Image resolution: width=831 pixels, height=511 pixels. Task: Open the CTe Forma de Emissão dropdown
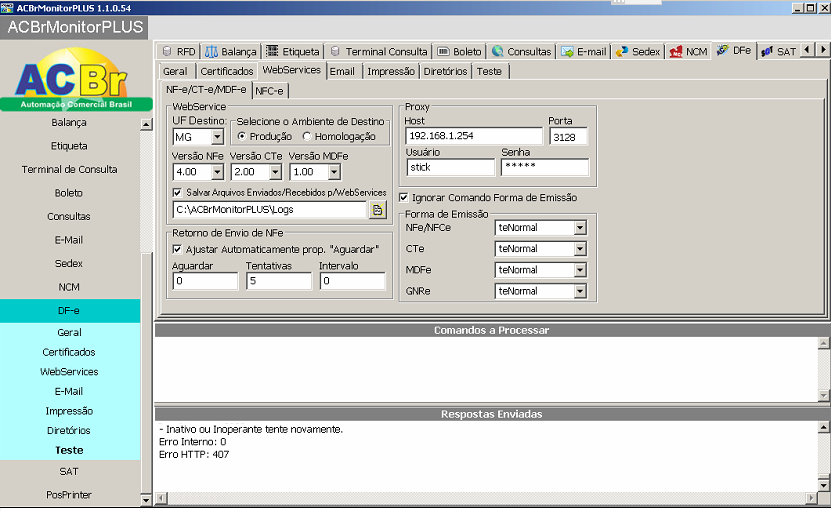580,249
